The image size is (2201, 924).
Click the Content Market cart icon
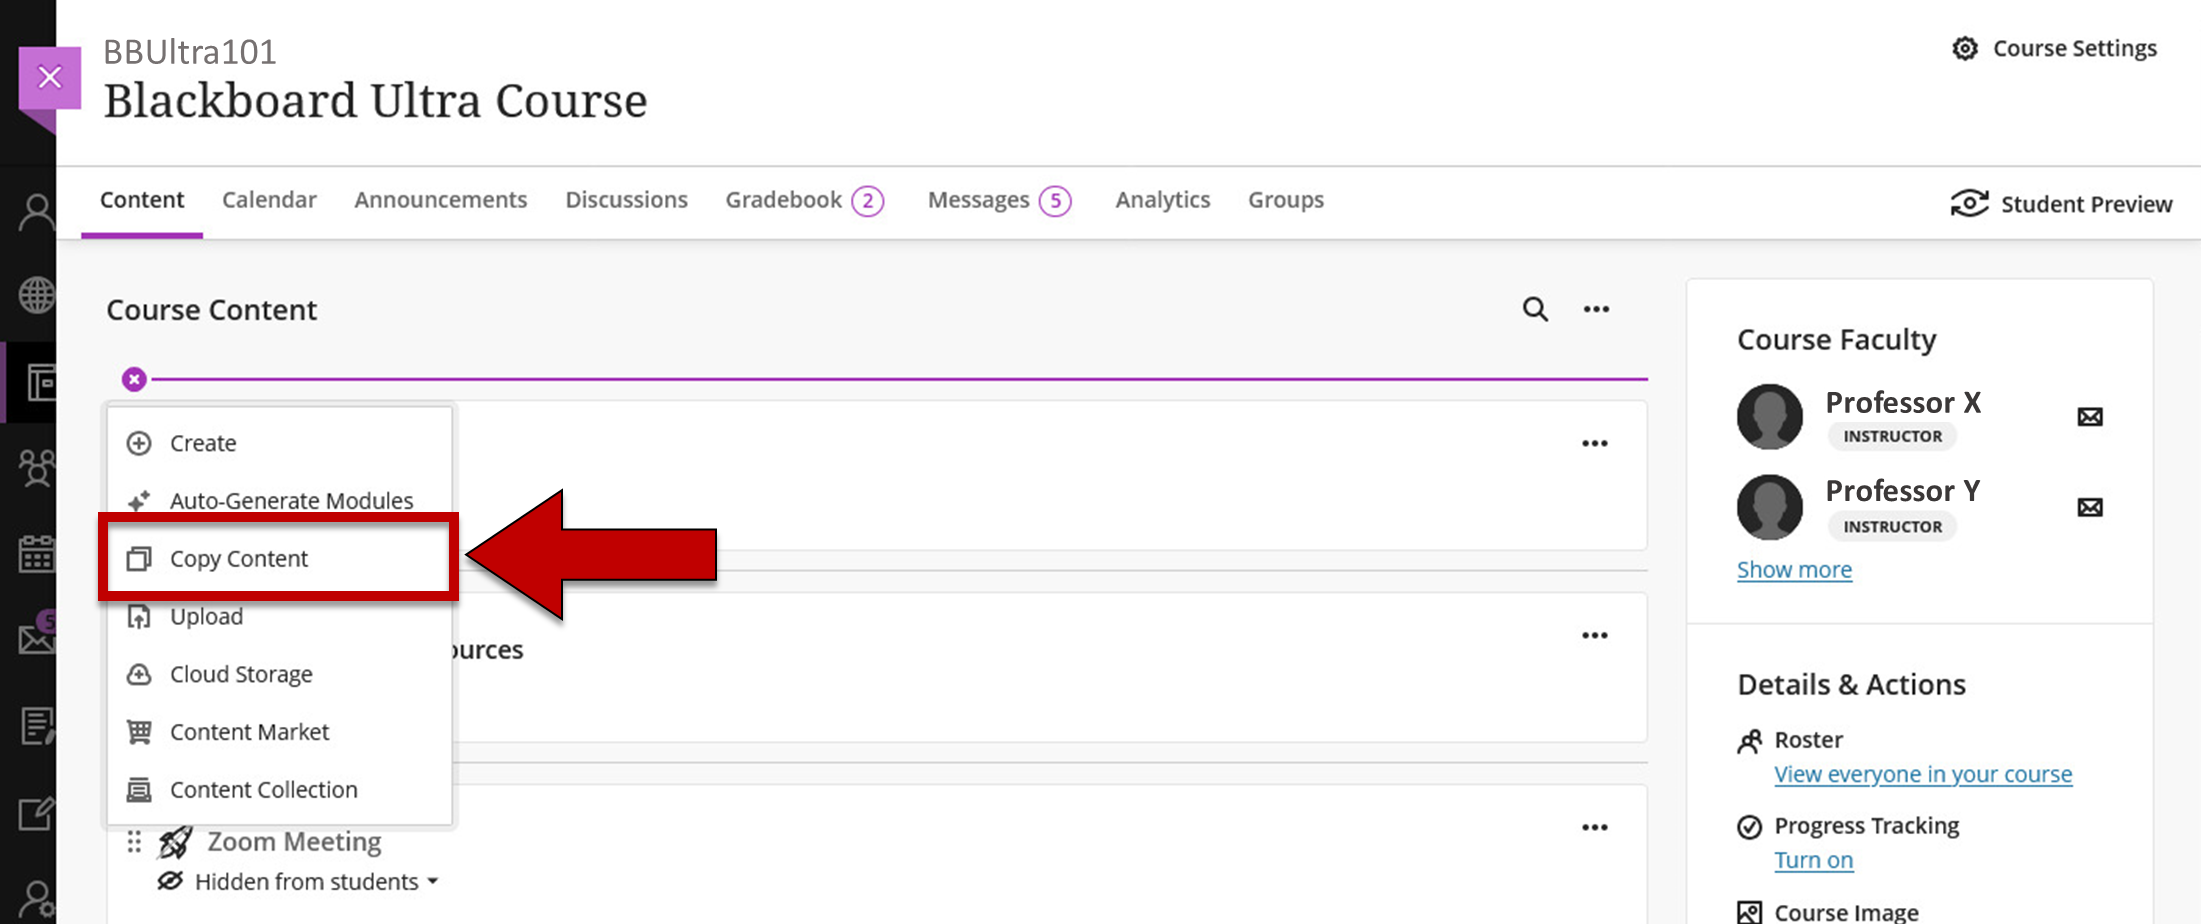pyautogui.click(x=139, y=732)
